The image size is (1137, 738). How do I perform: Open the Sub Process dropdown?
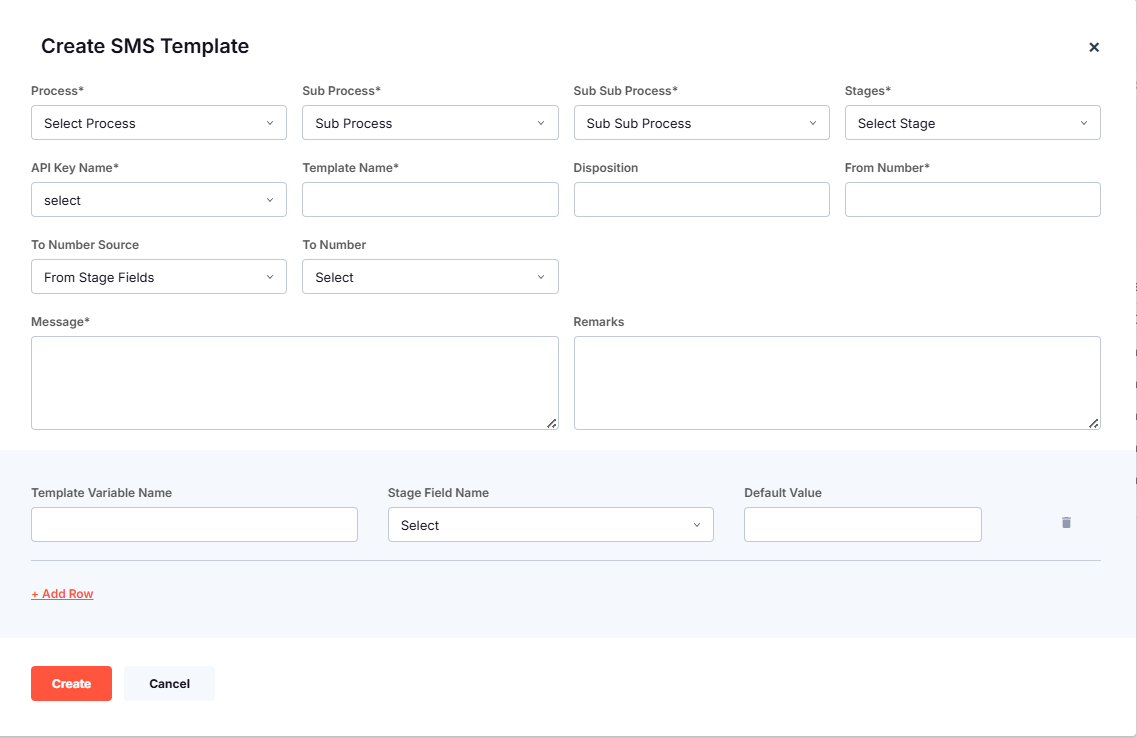(430, 122)
